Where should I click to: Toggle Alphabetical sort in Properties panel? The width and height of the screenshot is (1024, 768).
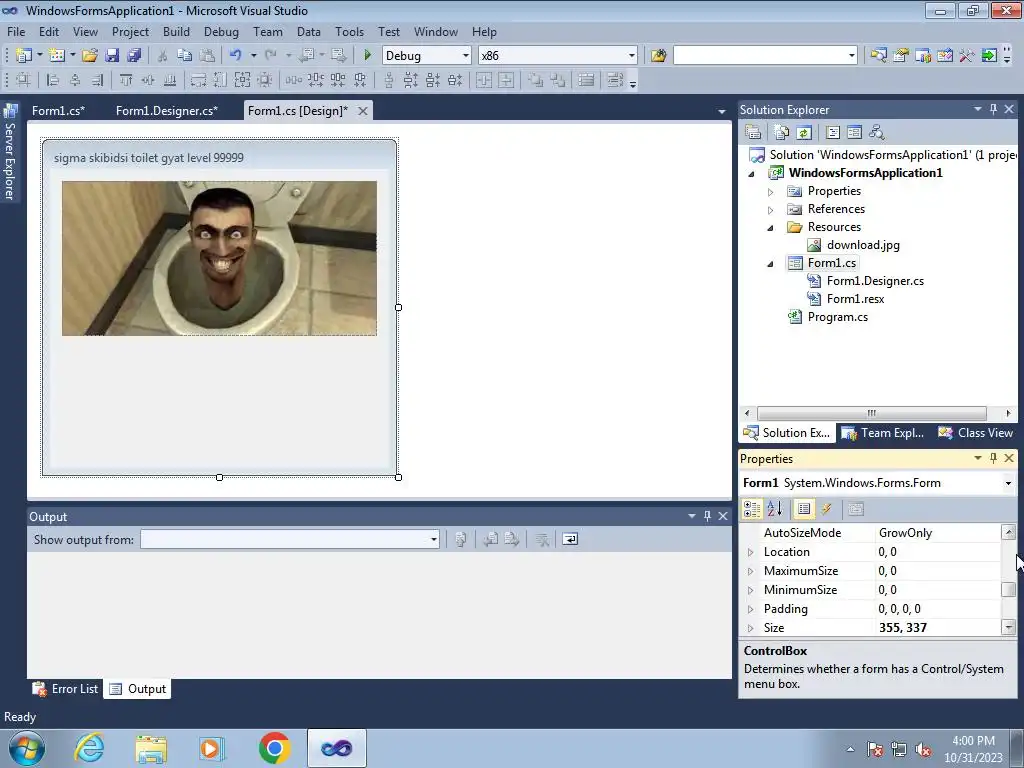775,509
